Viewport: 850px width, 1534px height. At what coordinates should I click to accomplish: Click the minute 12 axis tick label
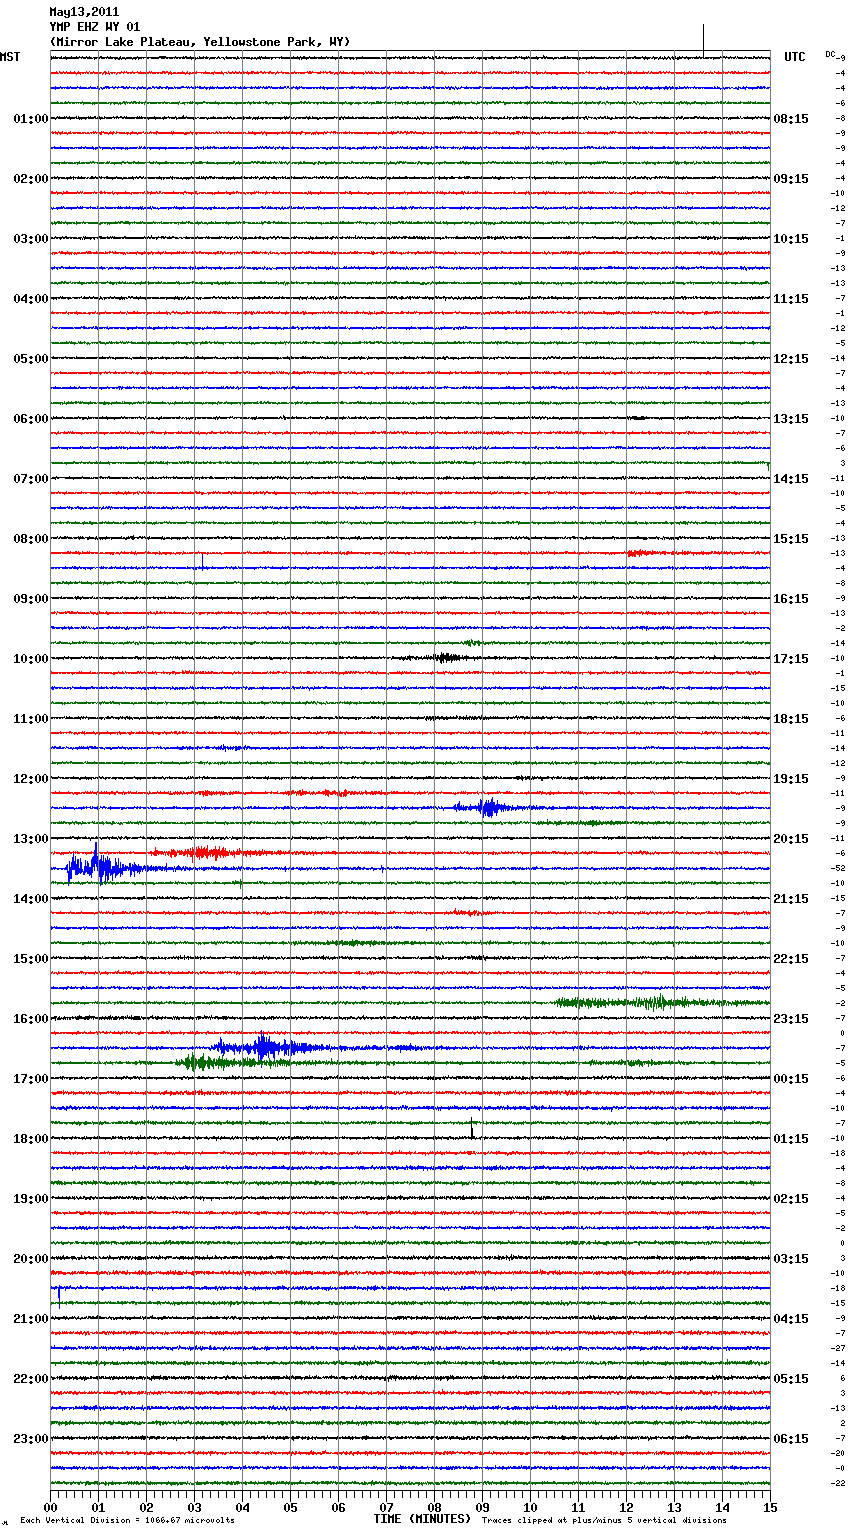pos(626,1507)
